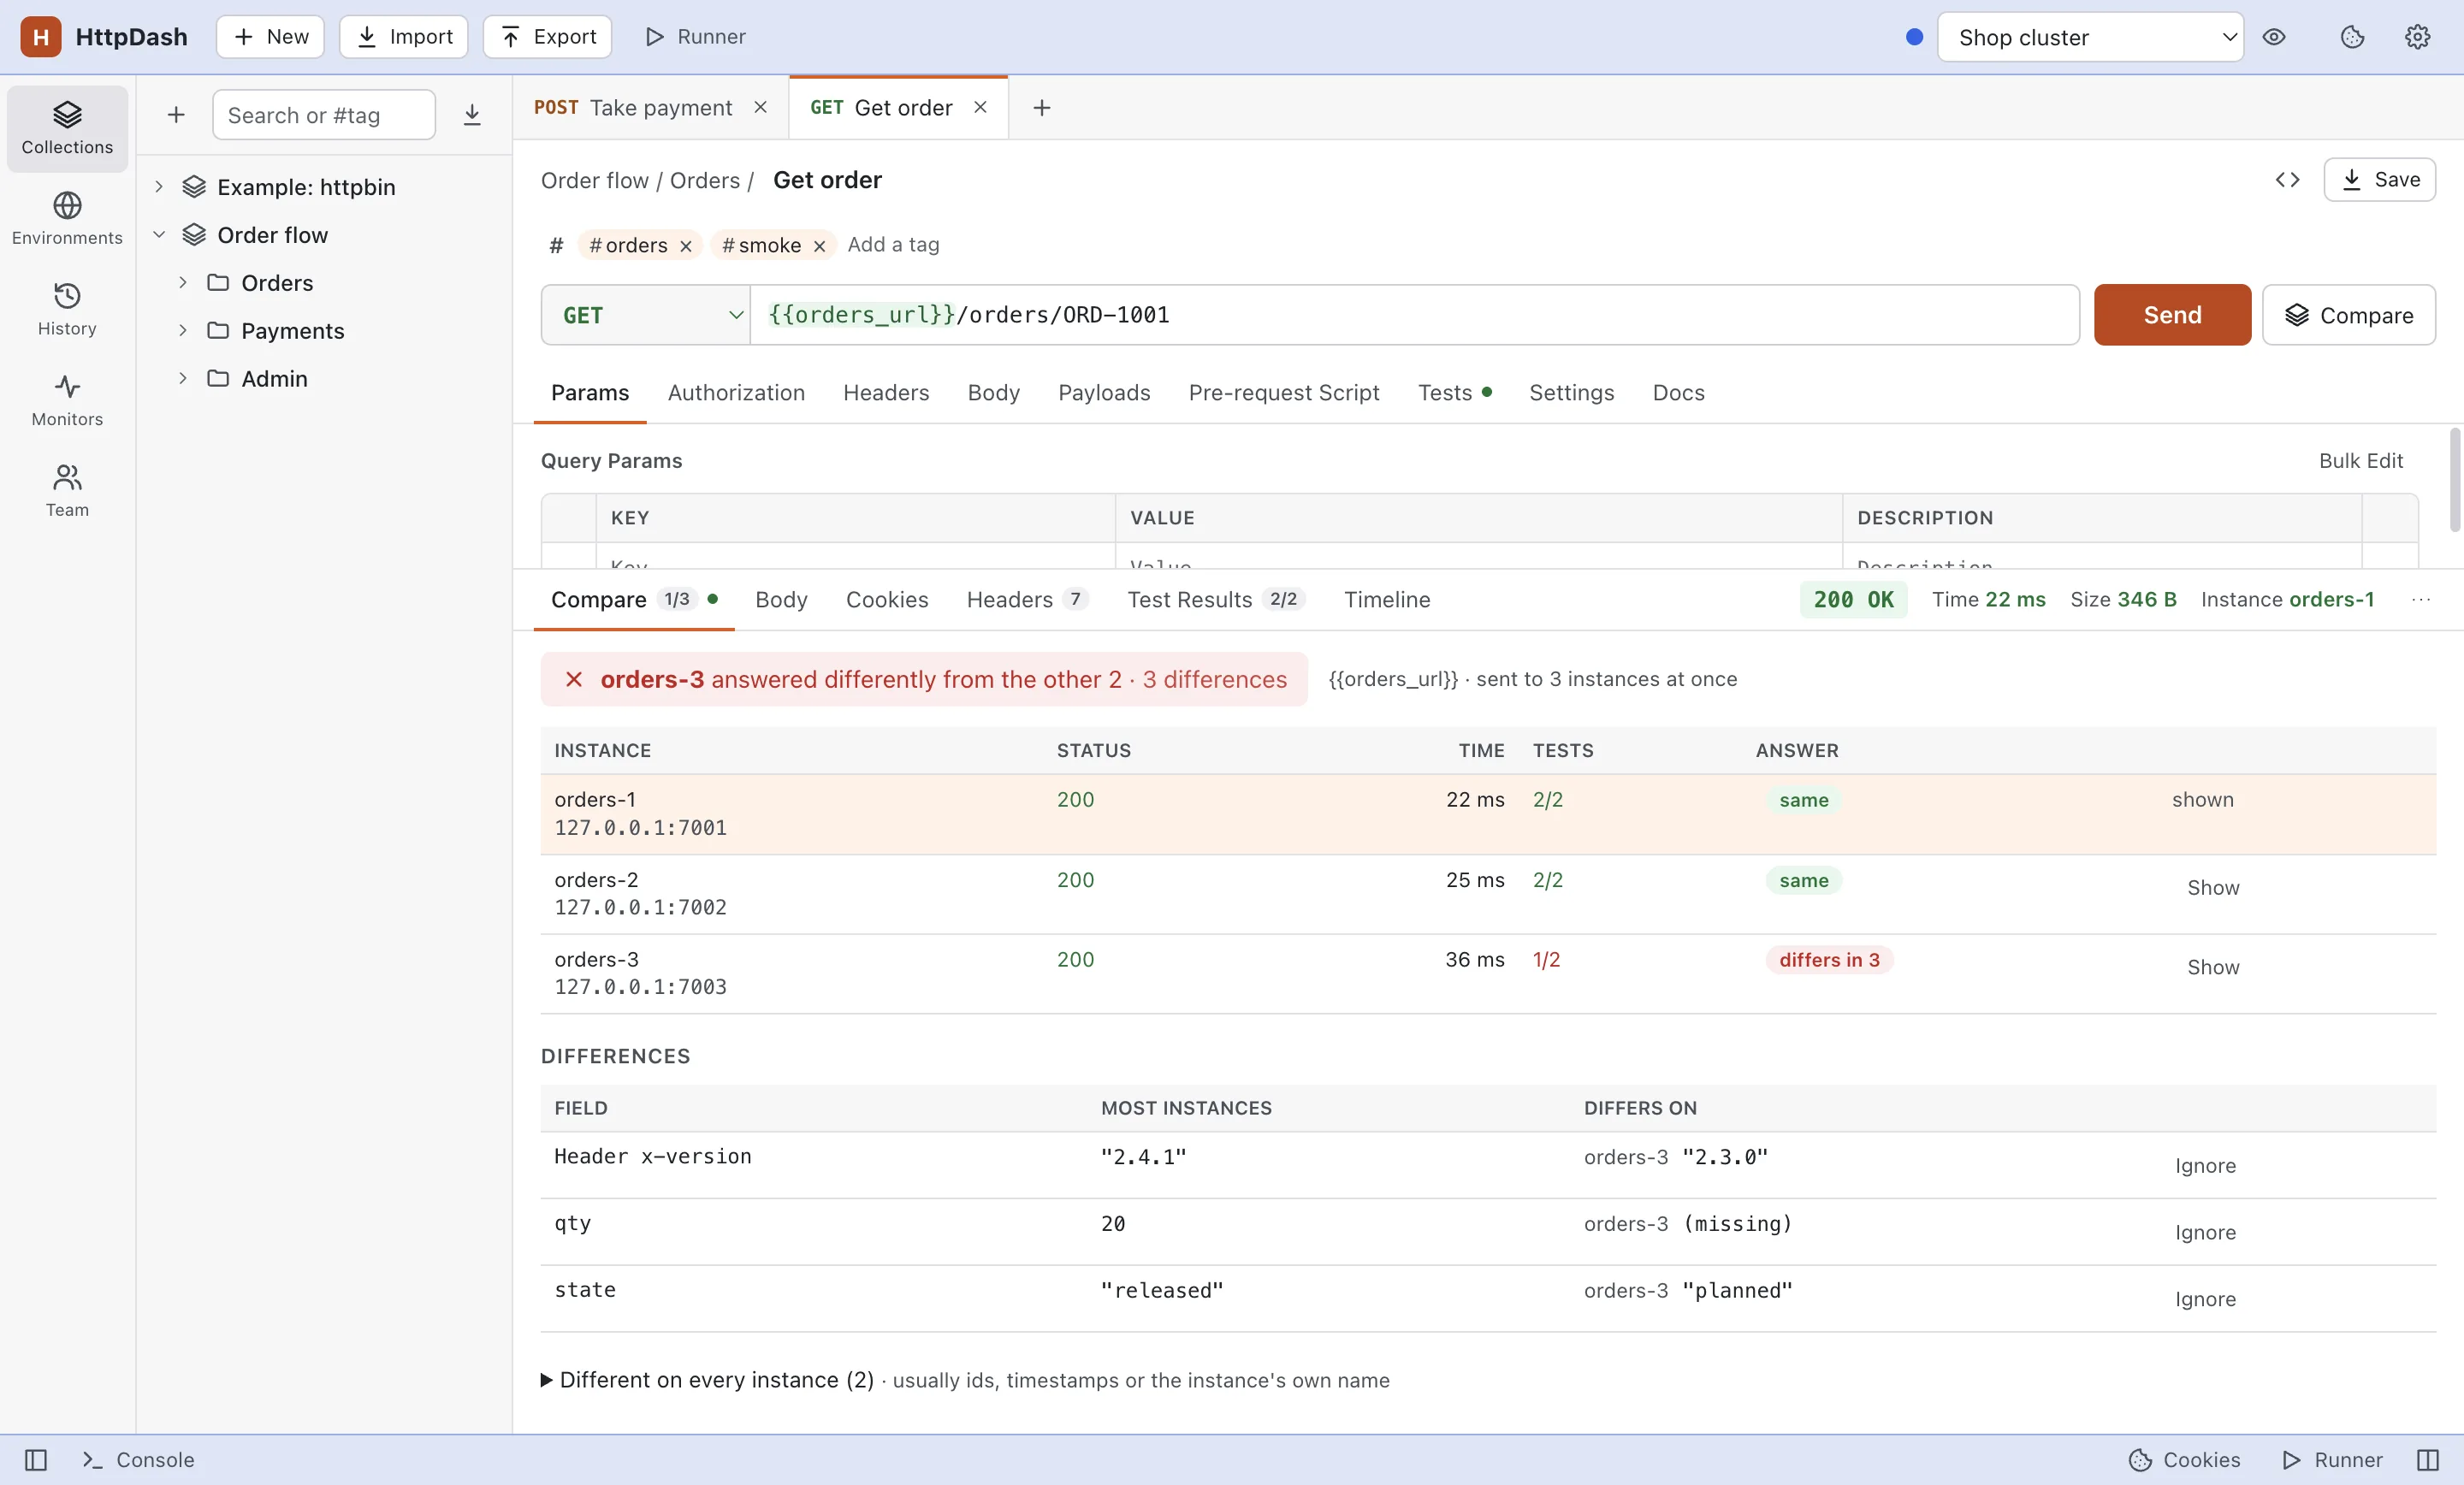Ignore the qty difference
Image resolution: width=2464 pixels, height=1485 pixels.
pyautogui.click(x=2205, y=1233)
